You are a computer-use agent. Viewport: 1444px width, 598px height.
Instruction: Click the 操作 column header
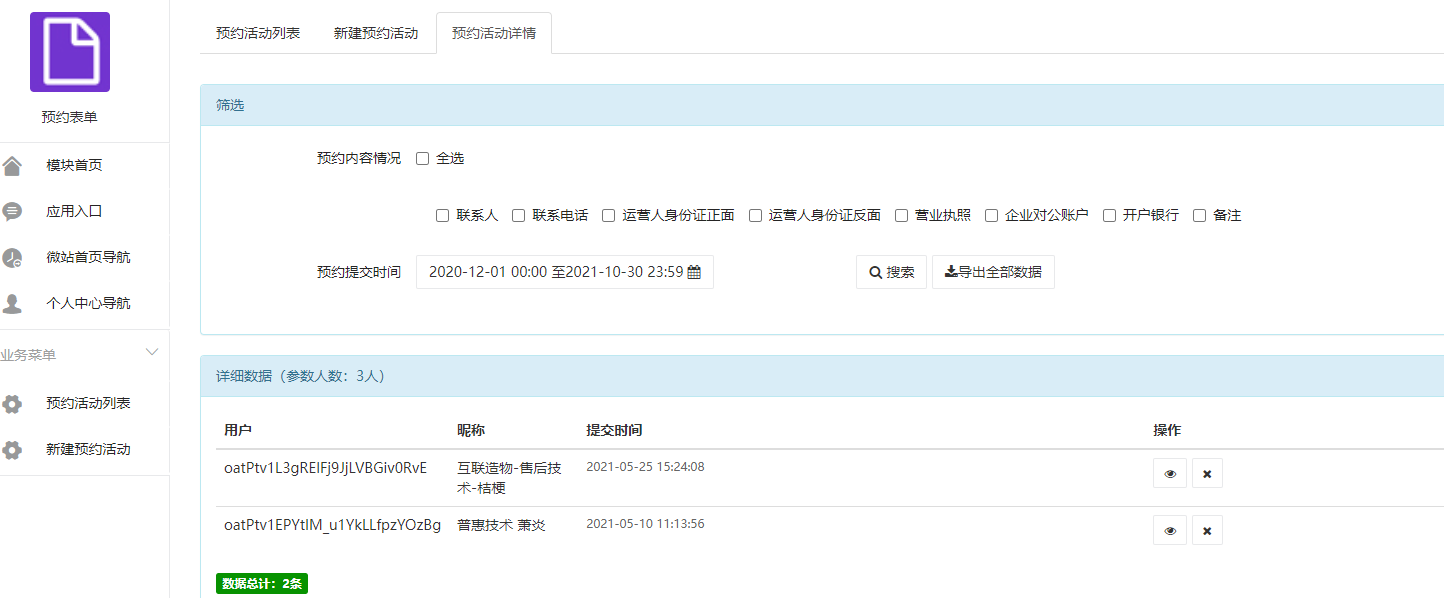(1167, 430)
